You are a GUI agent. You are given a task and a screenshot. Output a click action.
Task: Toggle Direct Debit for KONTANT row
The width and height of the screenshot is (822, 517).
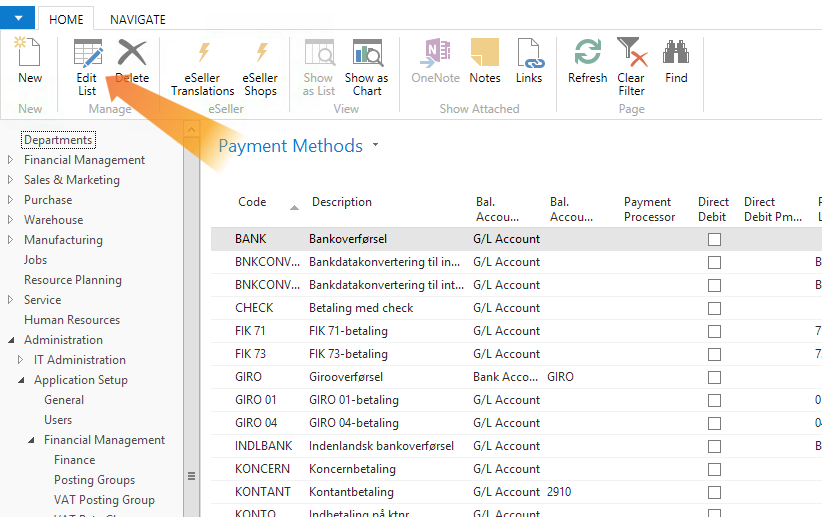[714, 492]
